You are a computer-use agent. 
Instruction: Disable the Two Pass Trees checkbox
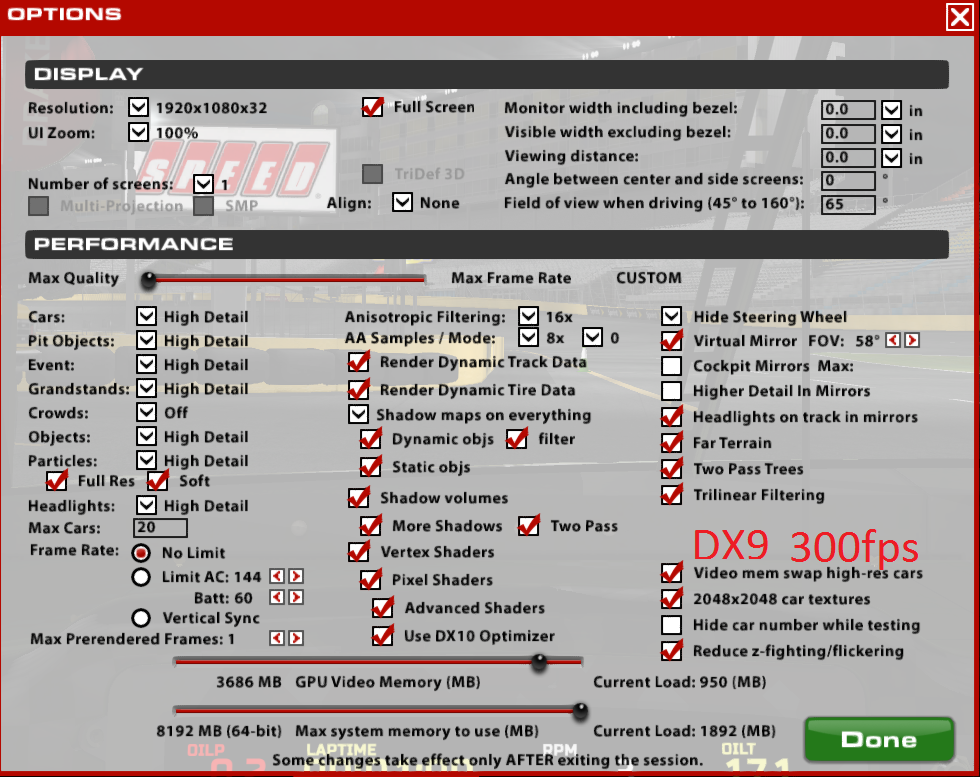[672, 469]
